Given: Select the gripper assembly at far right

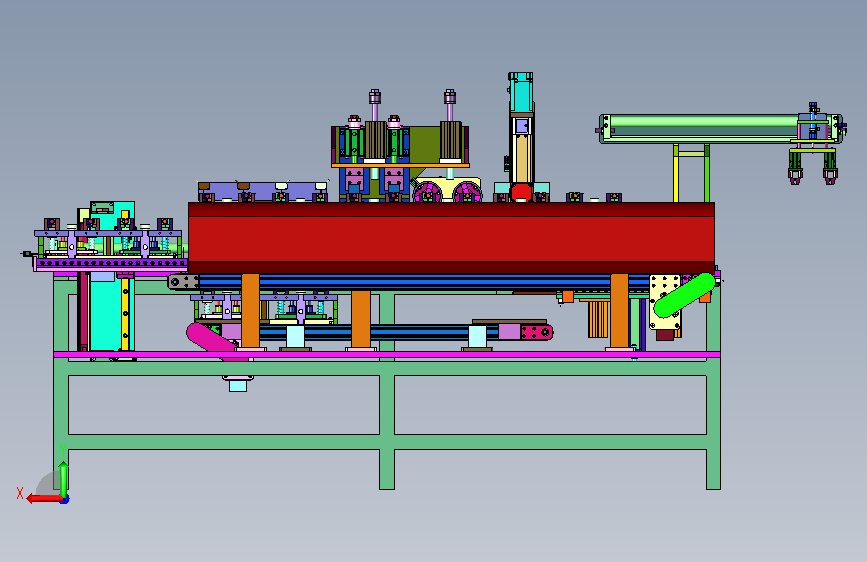Looking at the screenshot, I should point(813,144).
